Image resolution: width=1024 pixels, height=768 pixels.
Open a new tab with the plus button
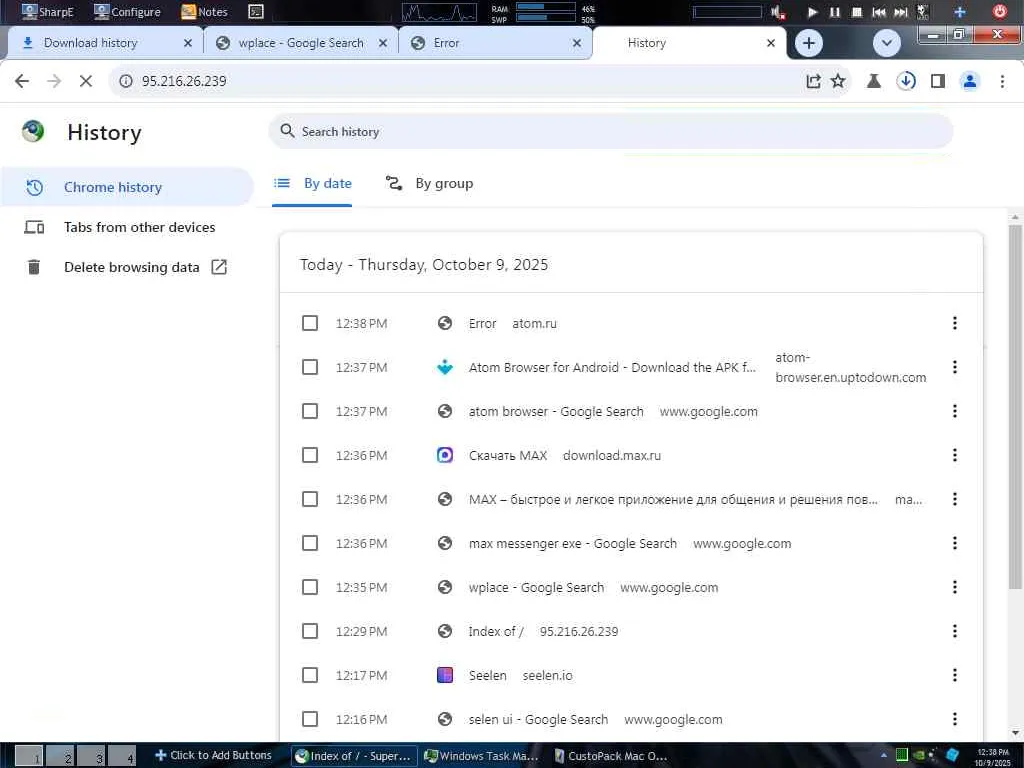point(808,43)
